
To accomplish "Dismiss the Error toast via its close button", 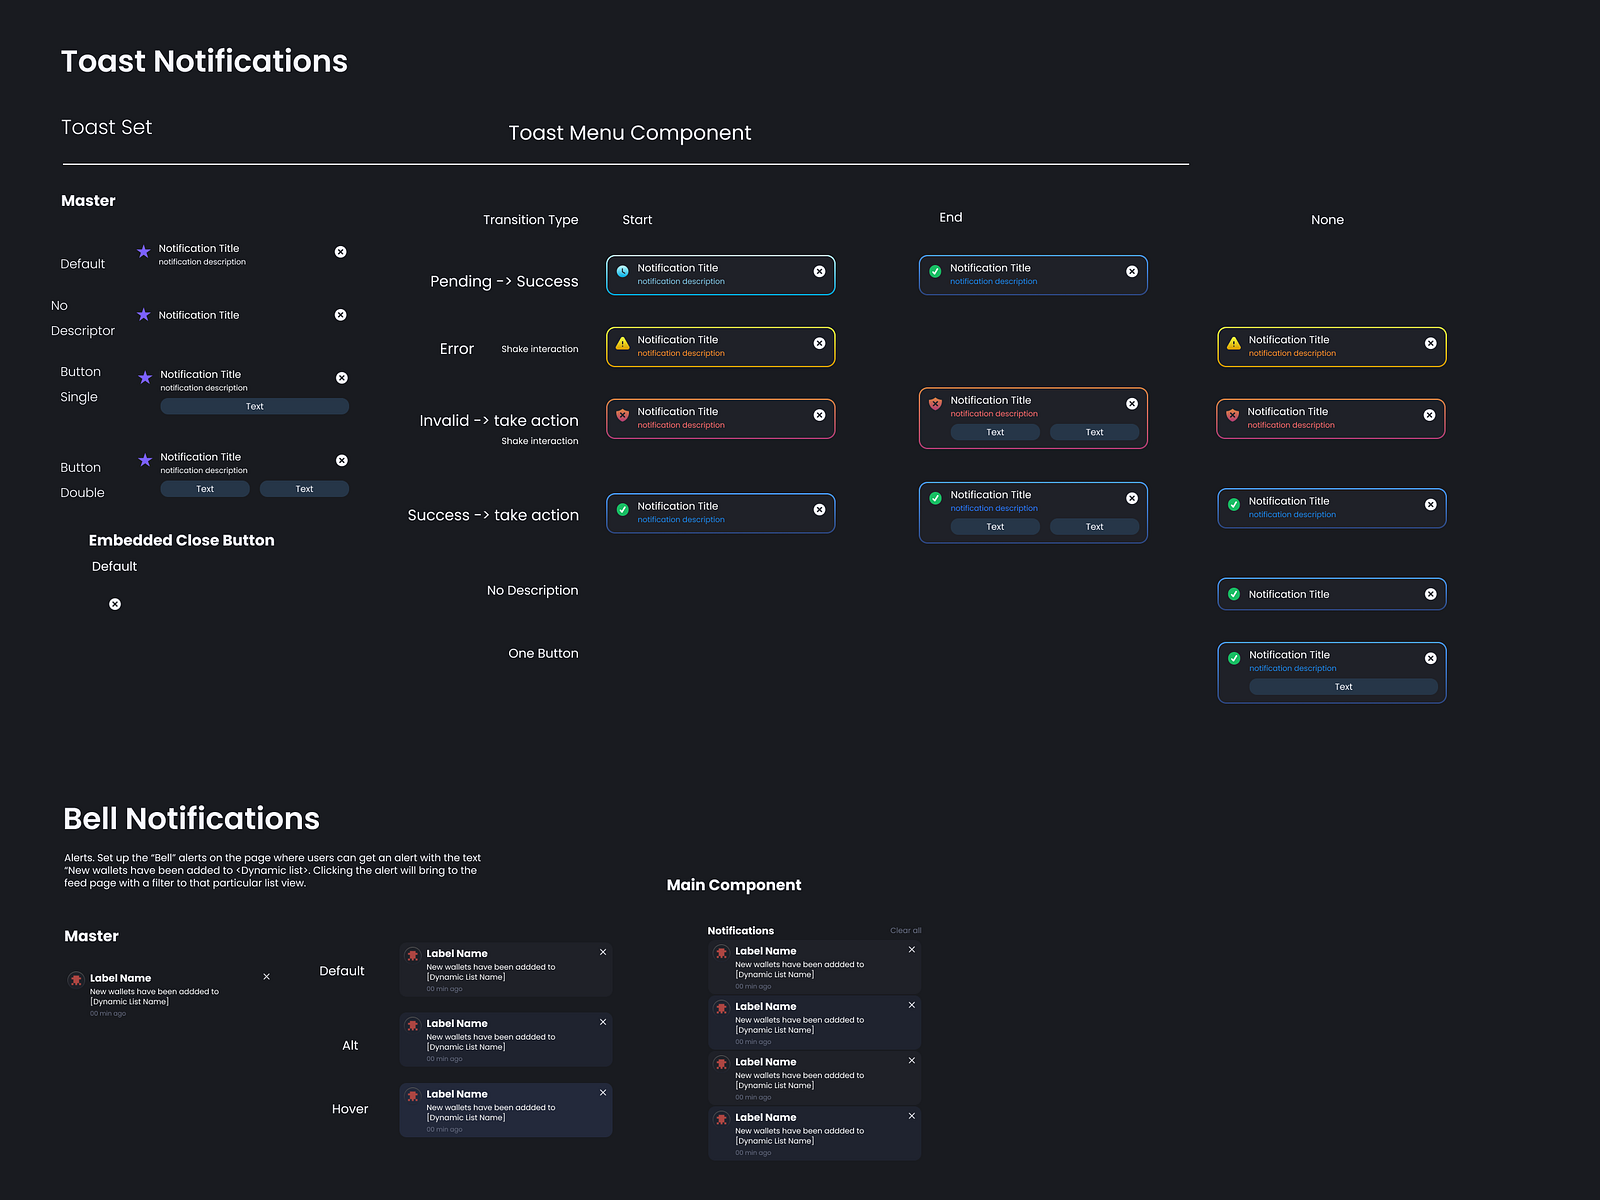I will click(818, 342).
